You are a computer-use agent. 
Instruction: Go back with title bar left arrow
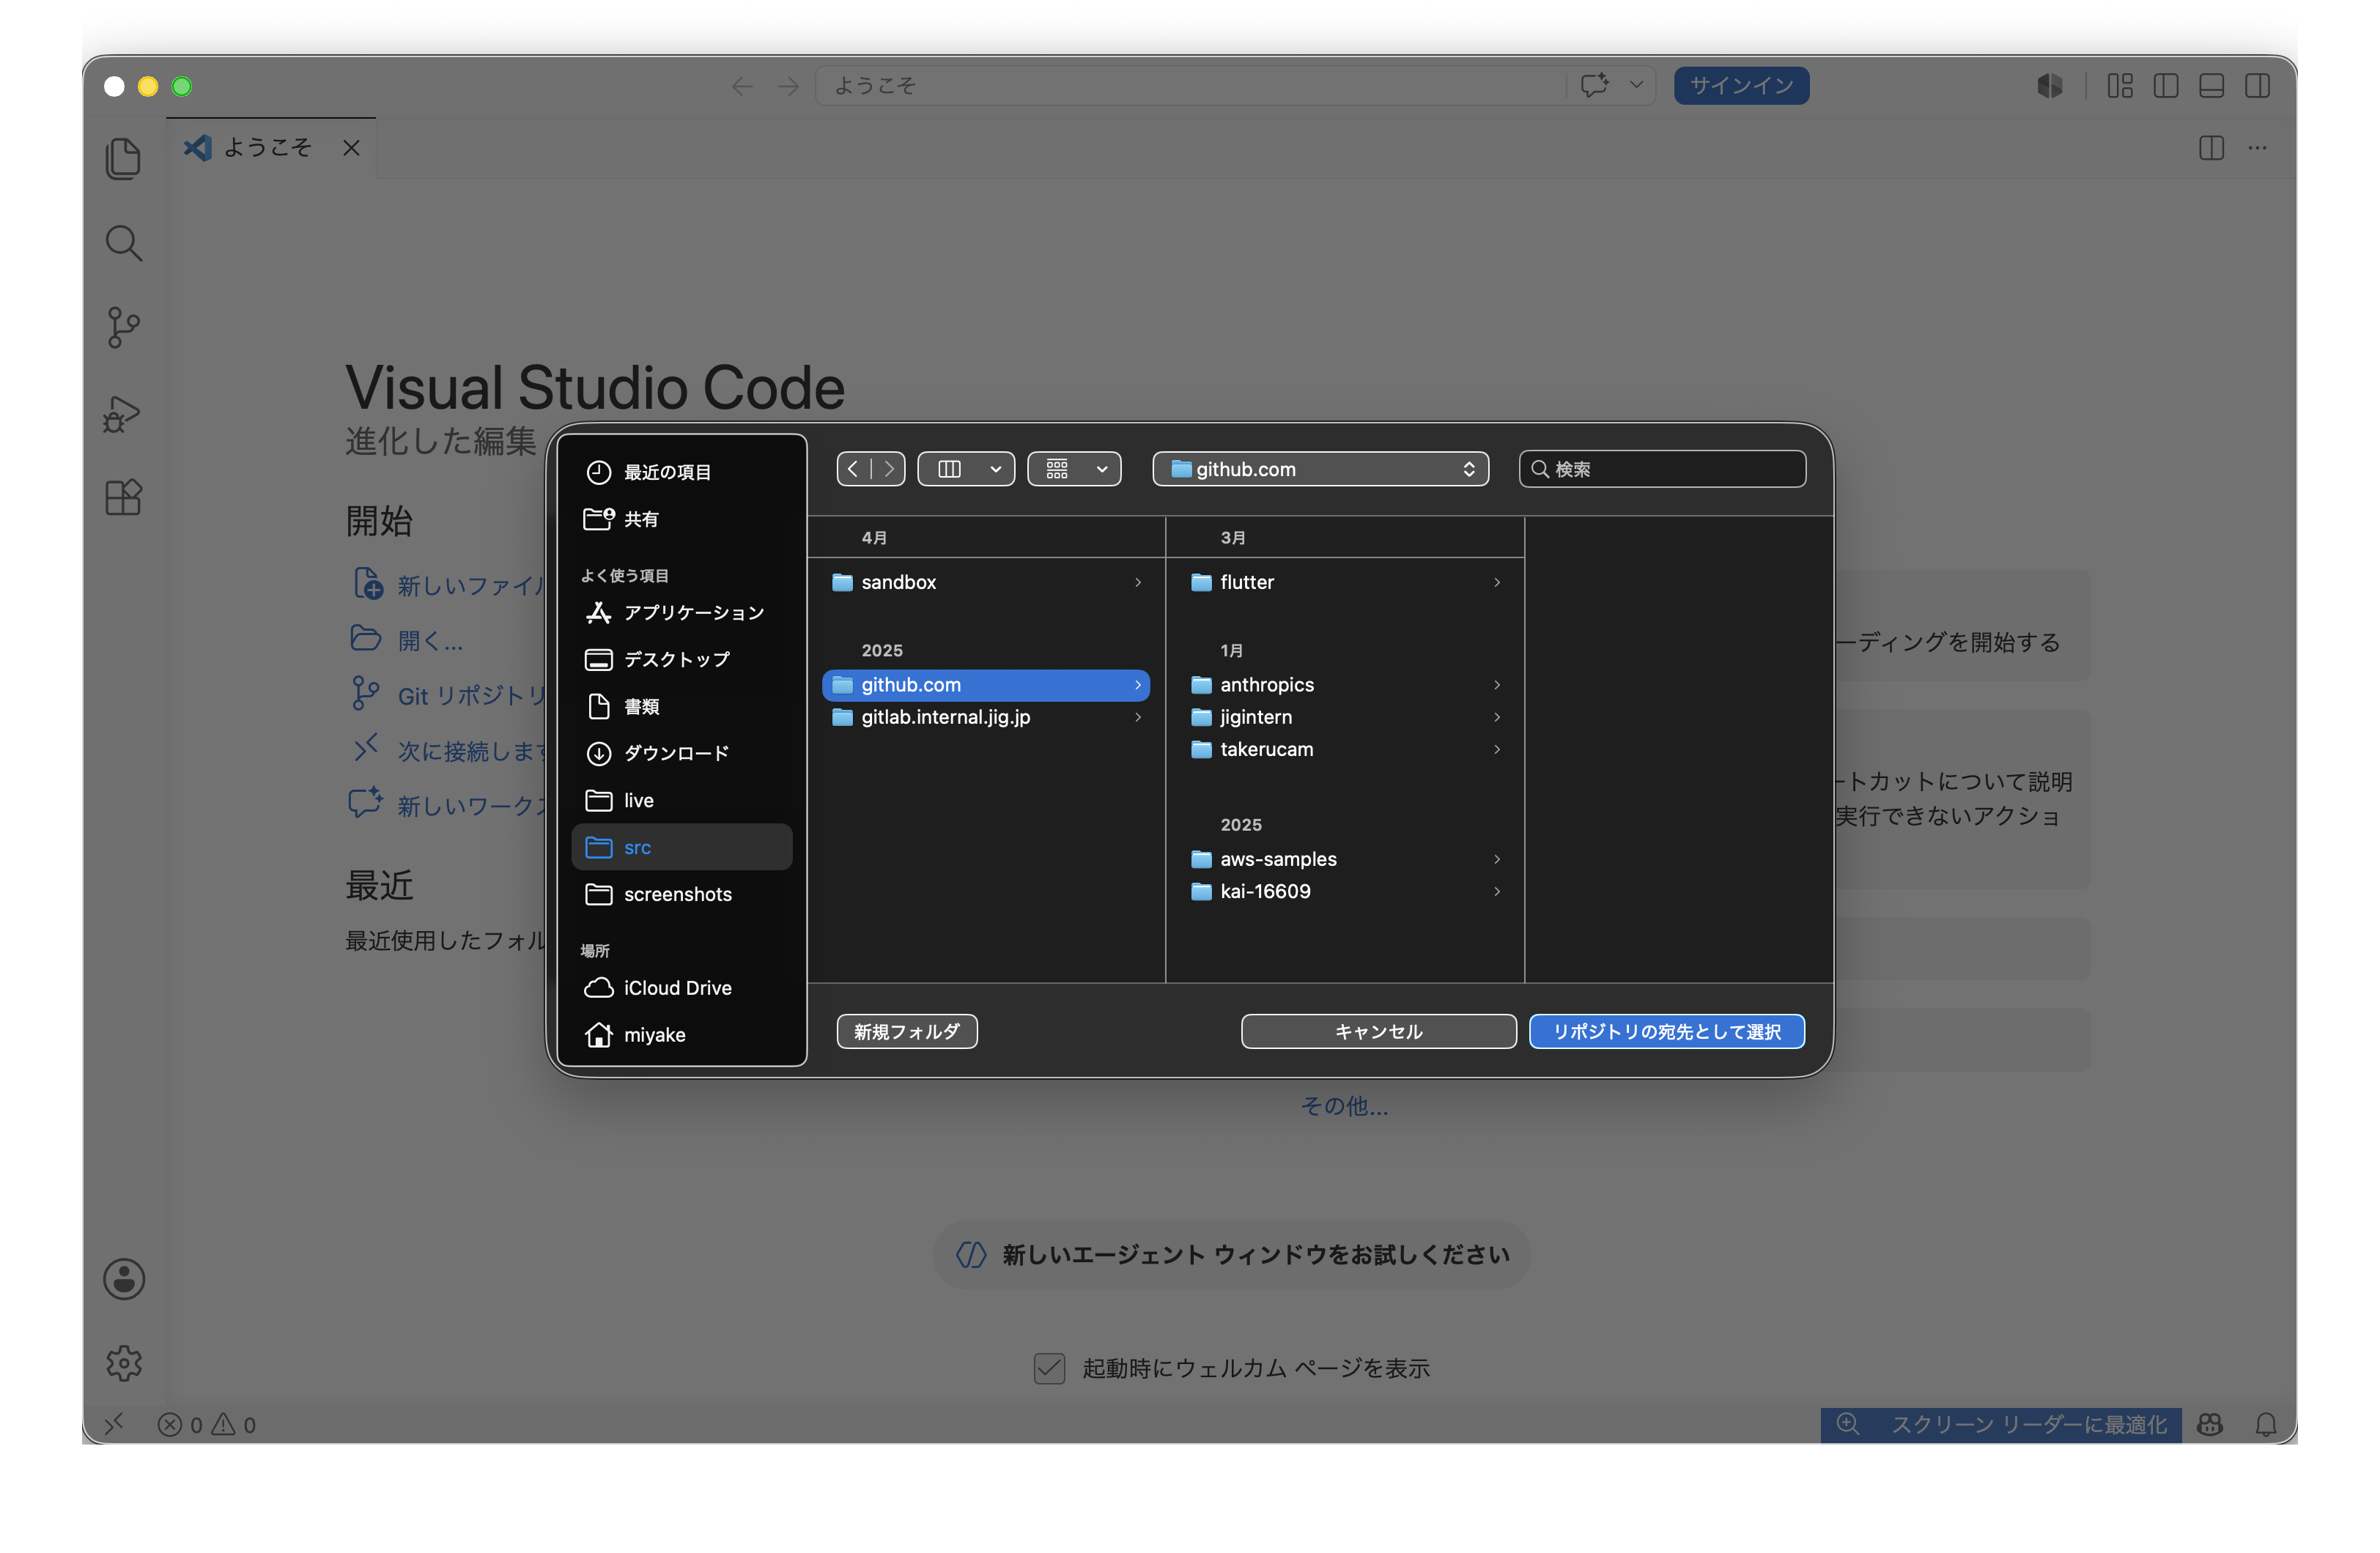click(x=742, y=86)
